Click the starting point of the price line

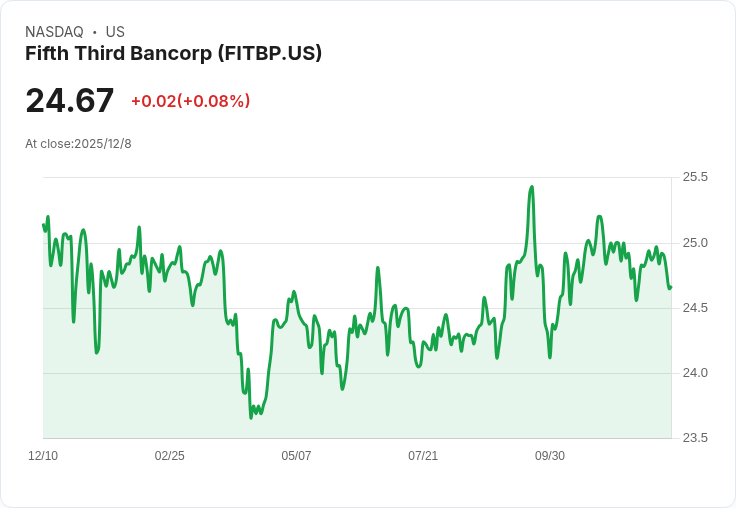pos(44,225)
